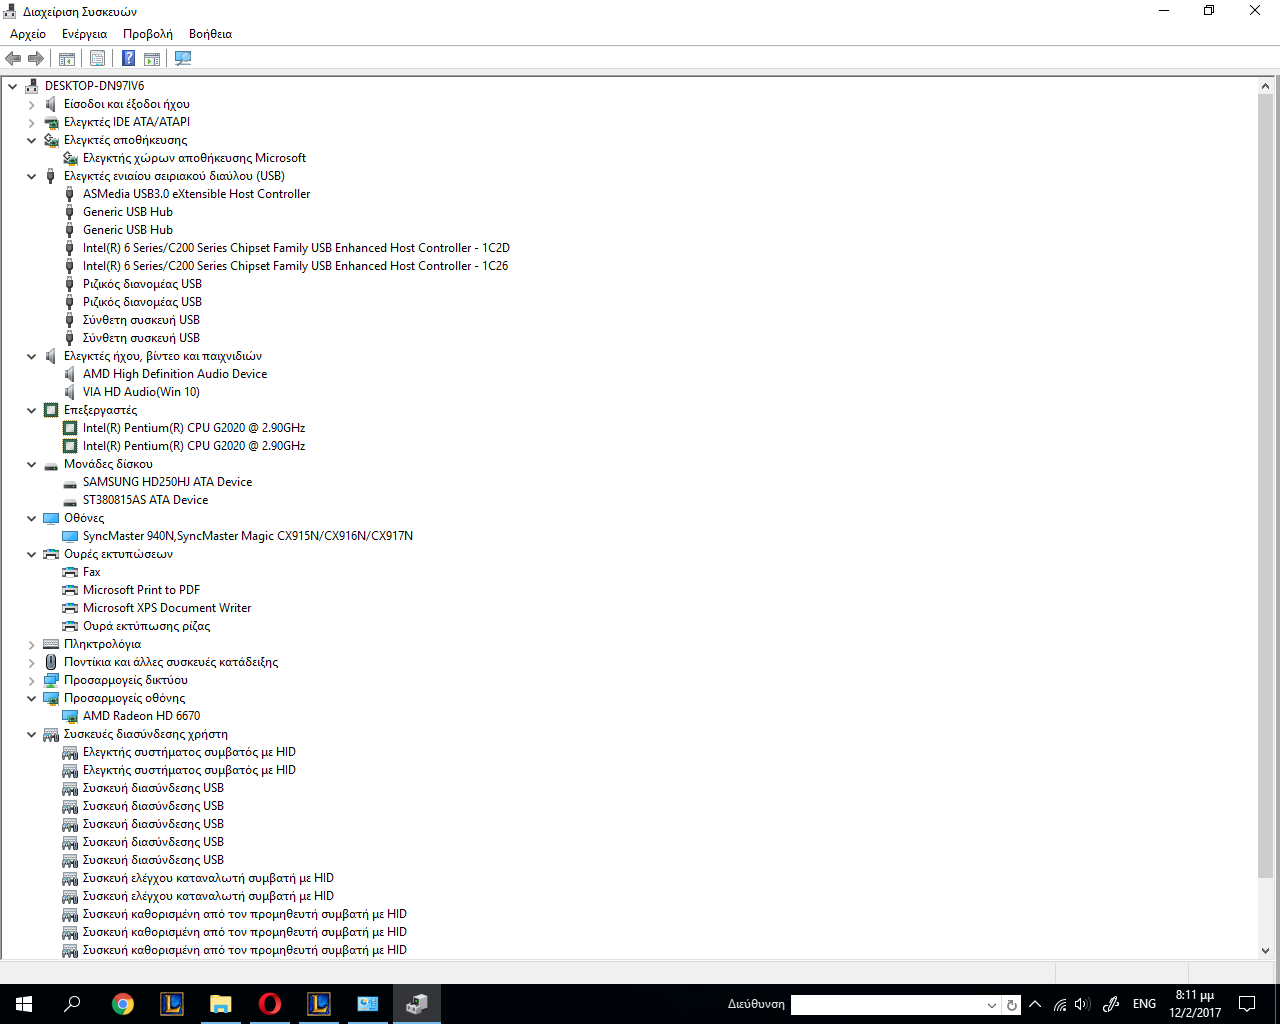Open Opera browser from the taskbar
1280x1024 pixels.
pos(270,1004)
